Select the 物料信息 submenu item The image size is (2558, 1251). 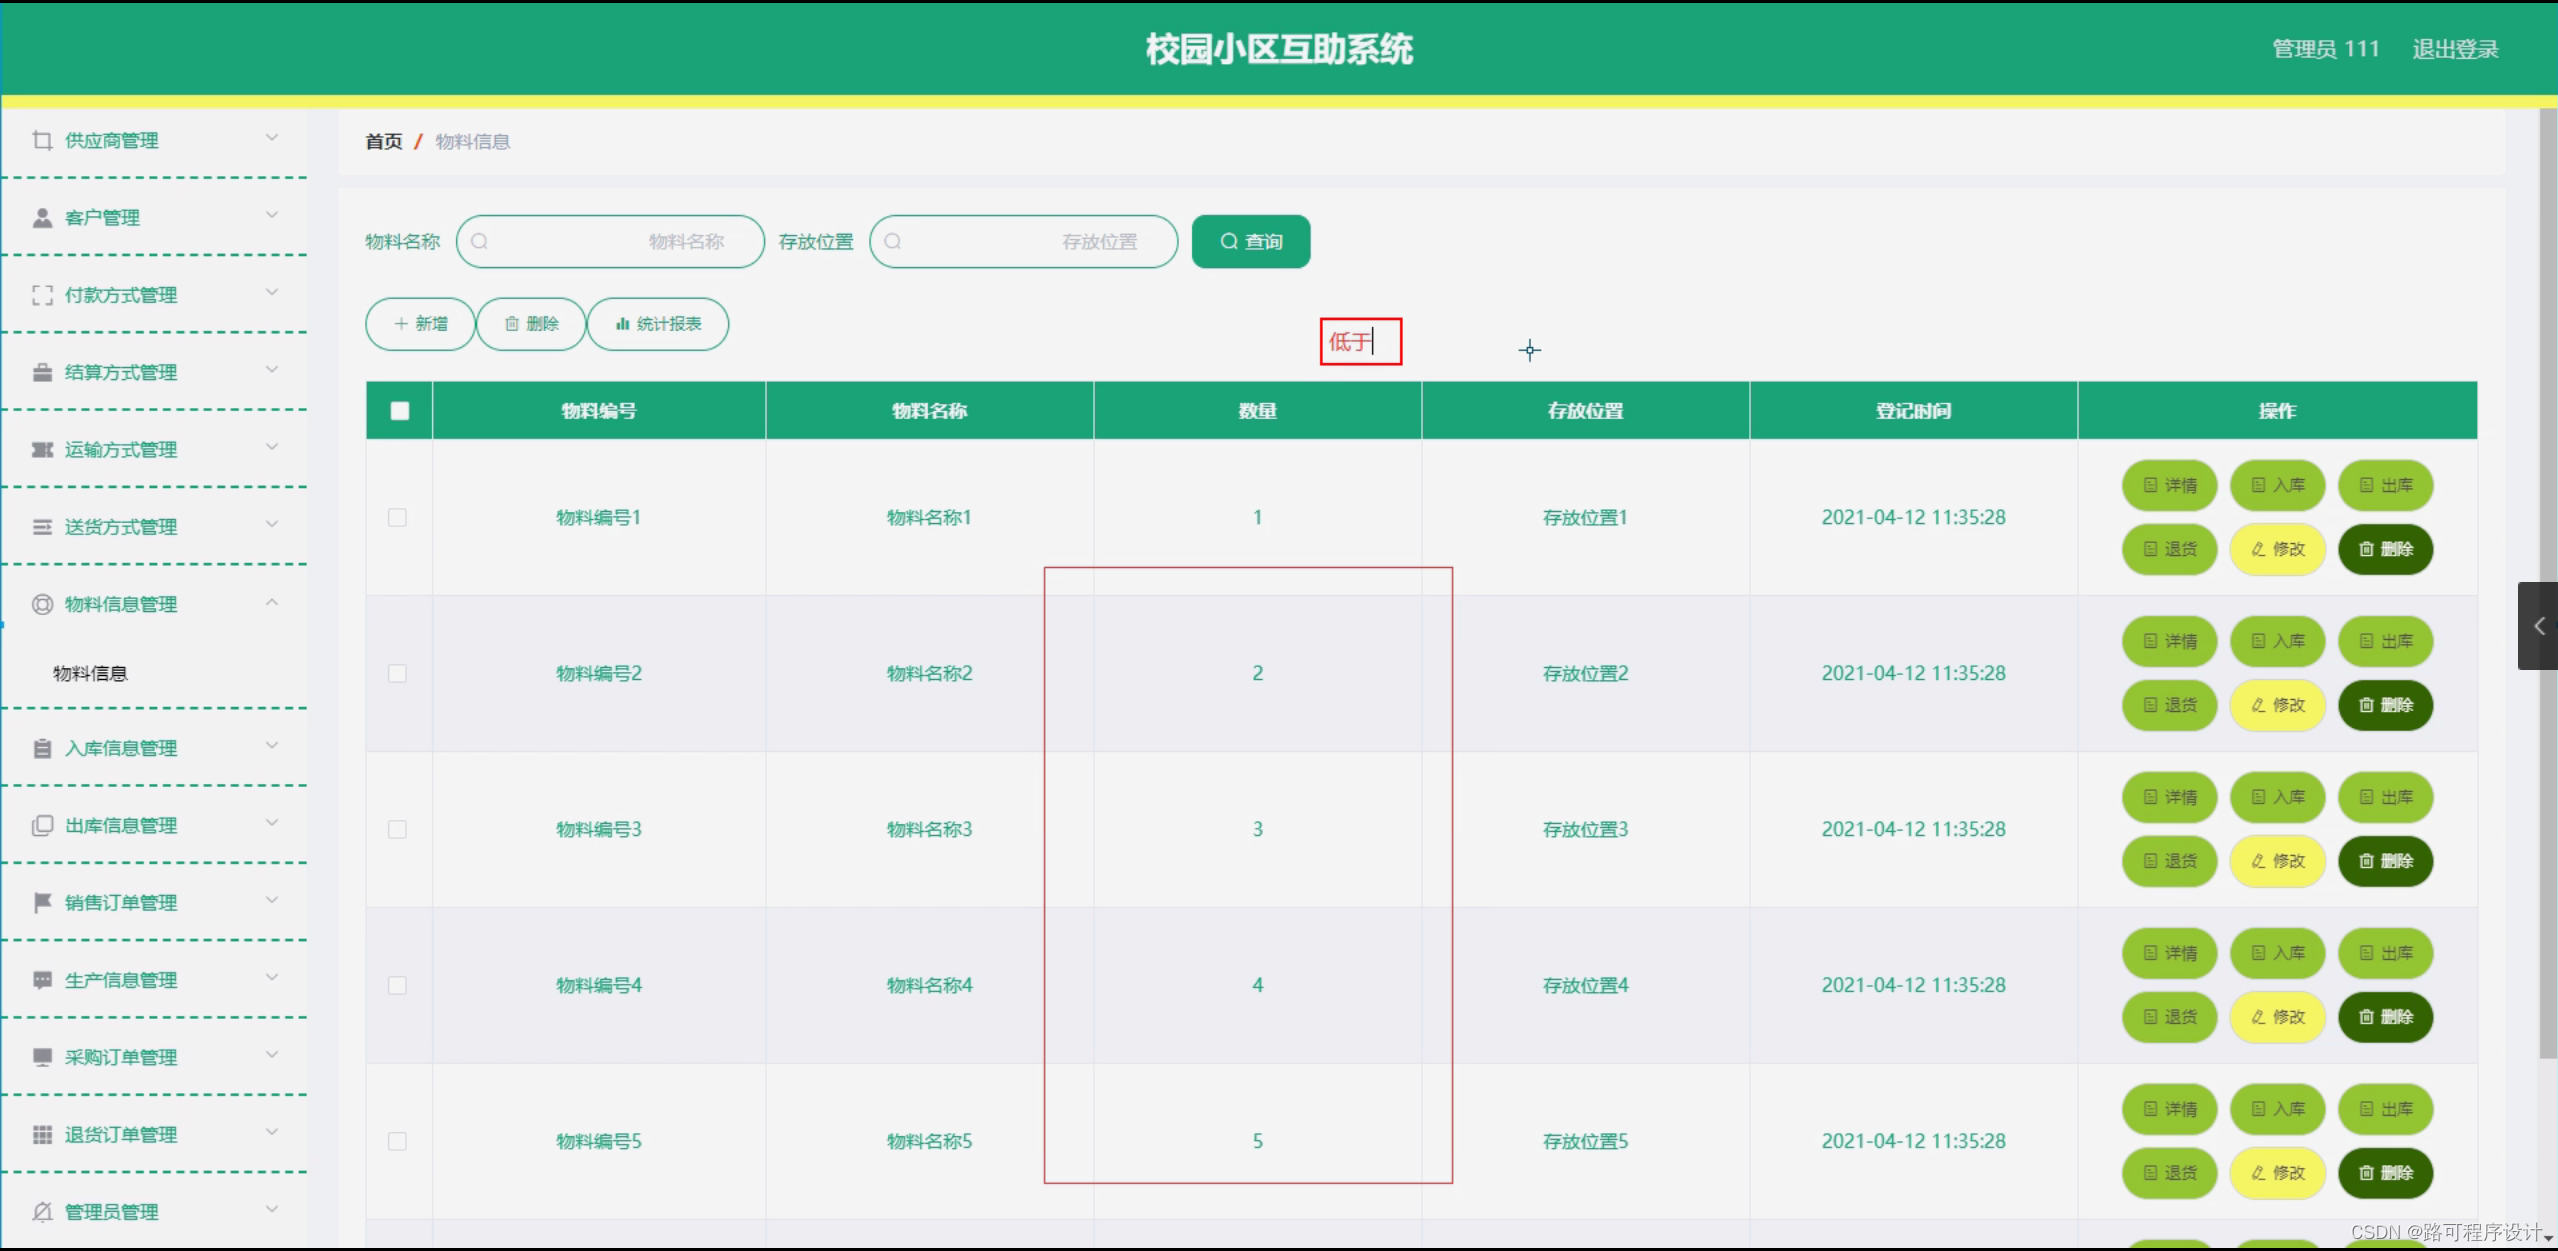(89, 673)
